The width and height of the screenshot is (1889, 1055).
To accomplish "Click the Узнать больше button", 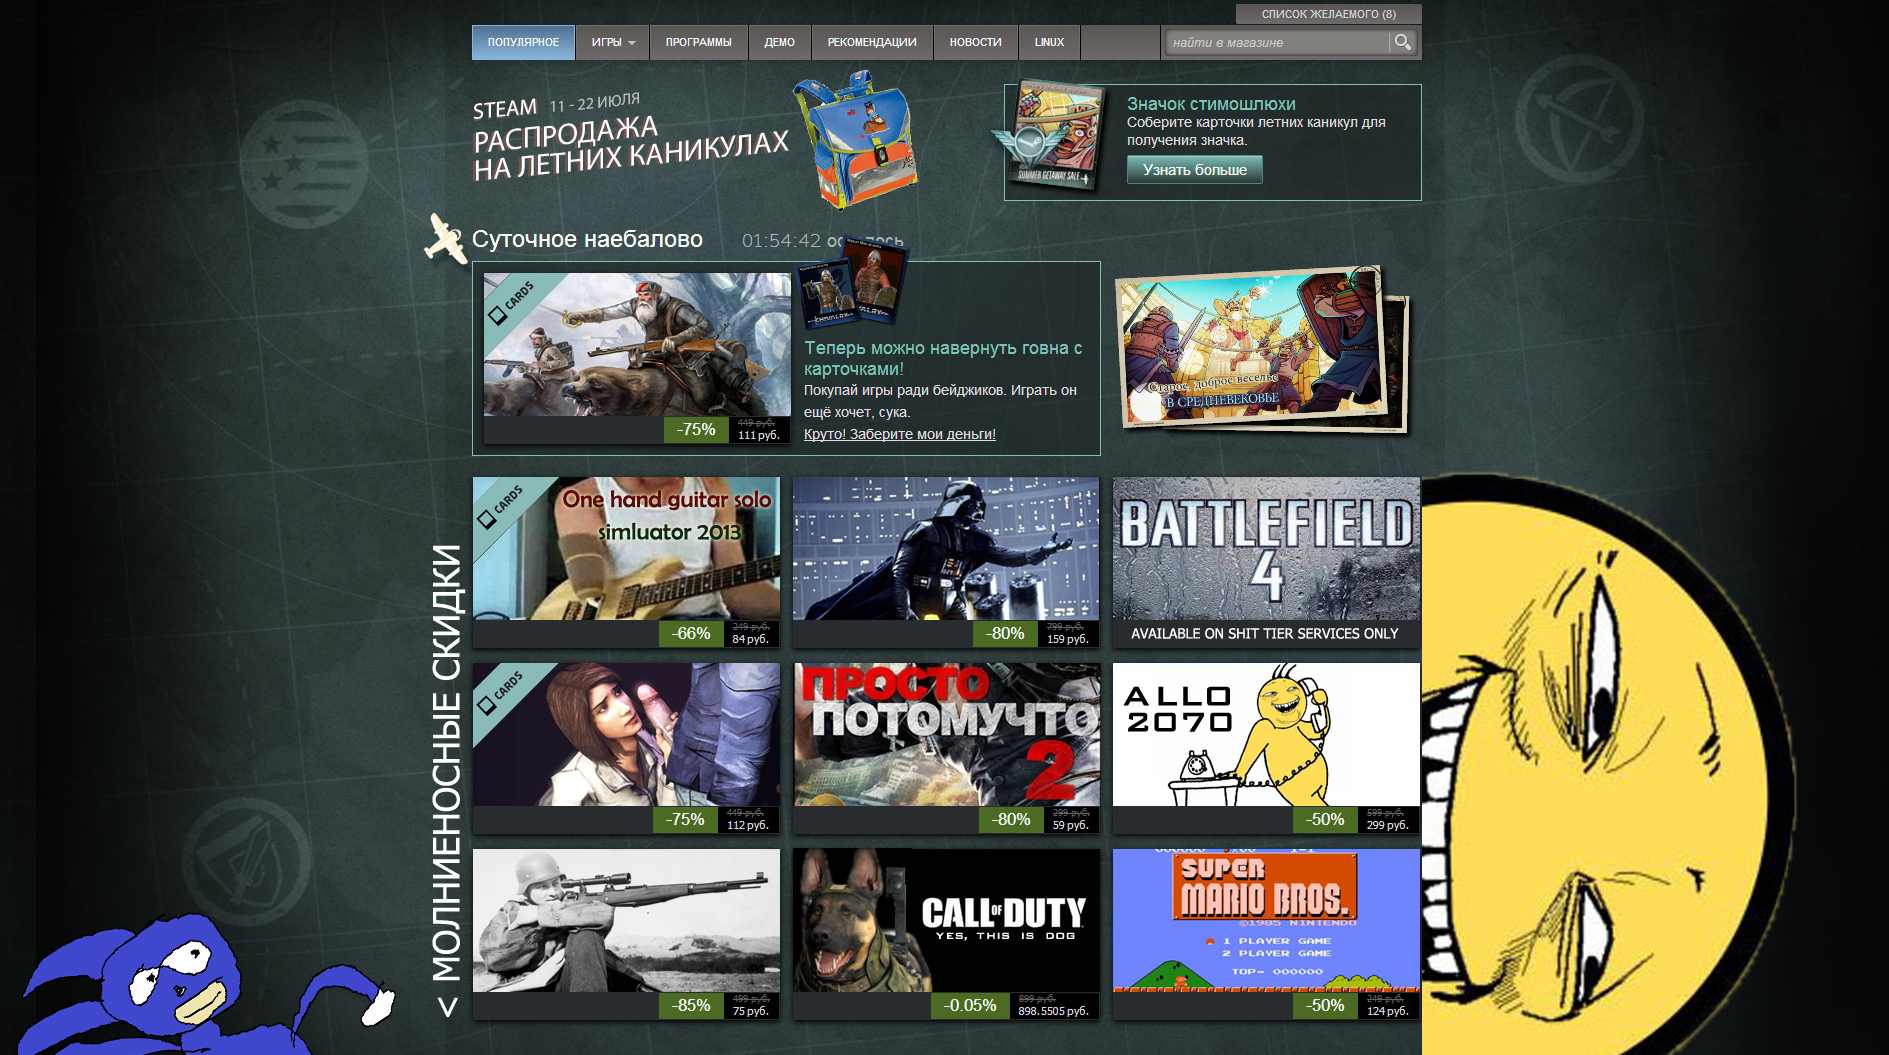I will tap(1195, 170).
